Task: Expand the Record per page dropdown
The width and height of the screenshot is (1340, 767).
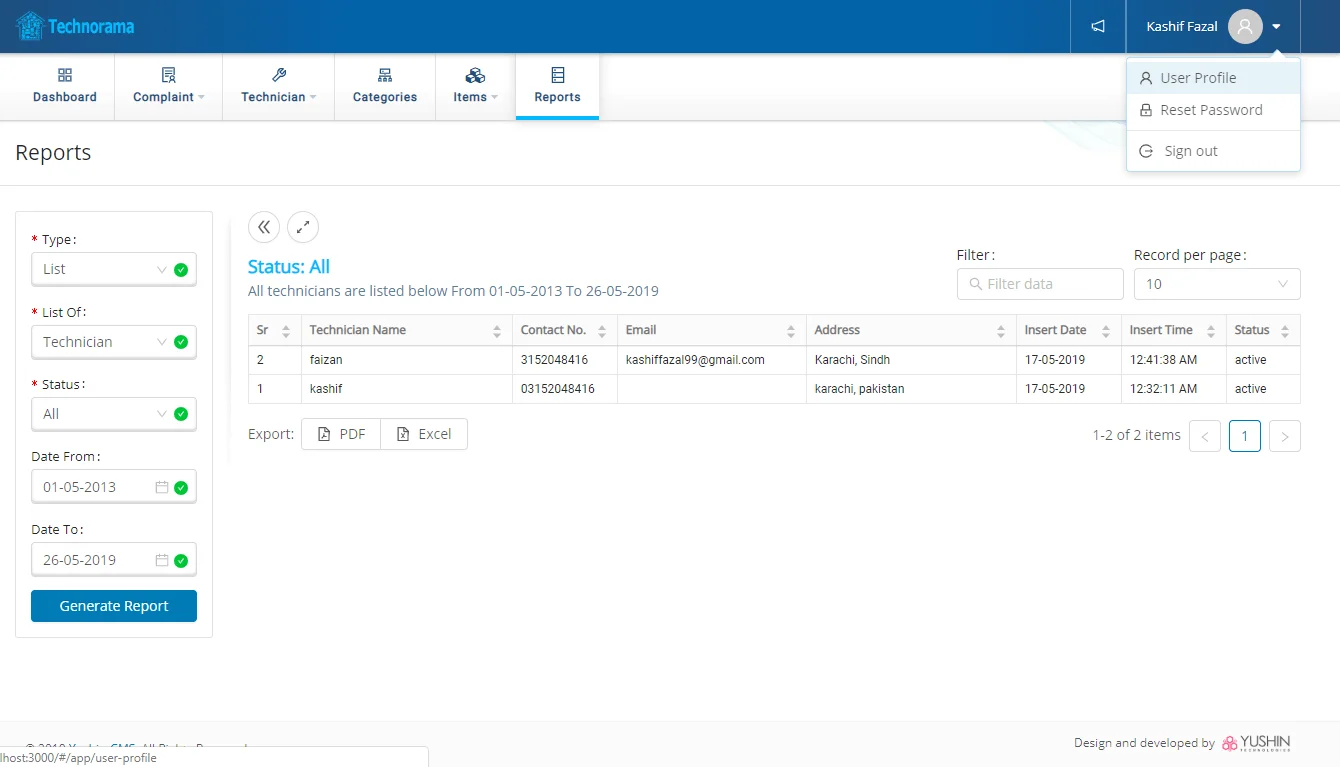Action: (x=1216, y=284)
